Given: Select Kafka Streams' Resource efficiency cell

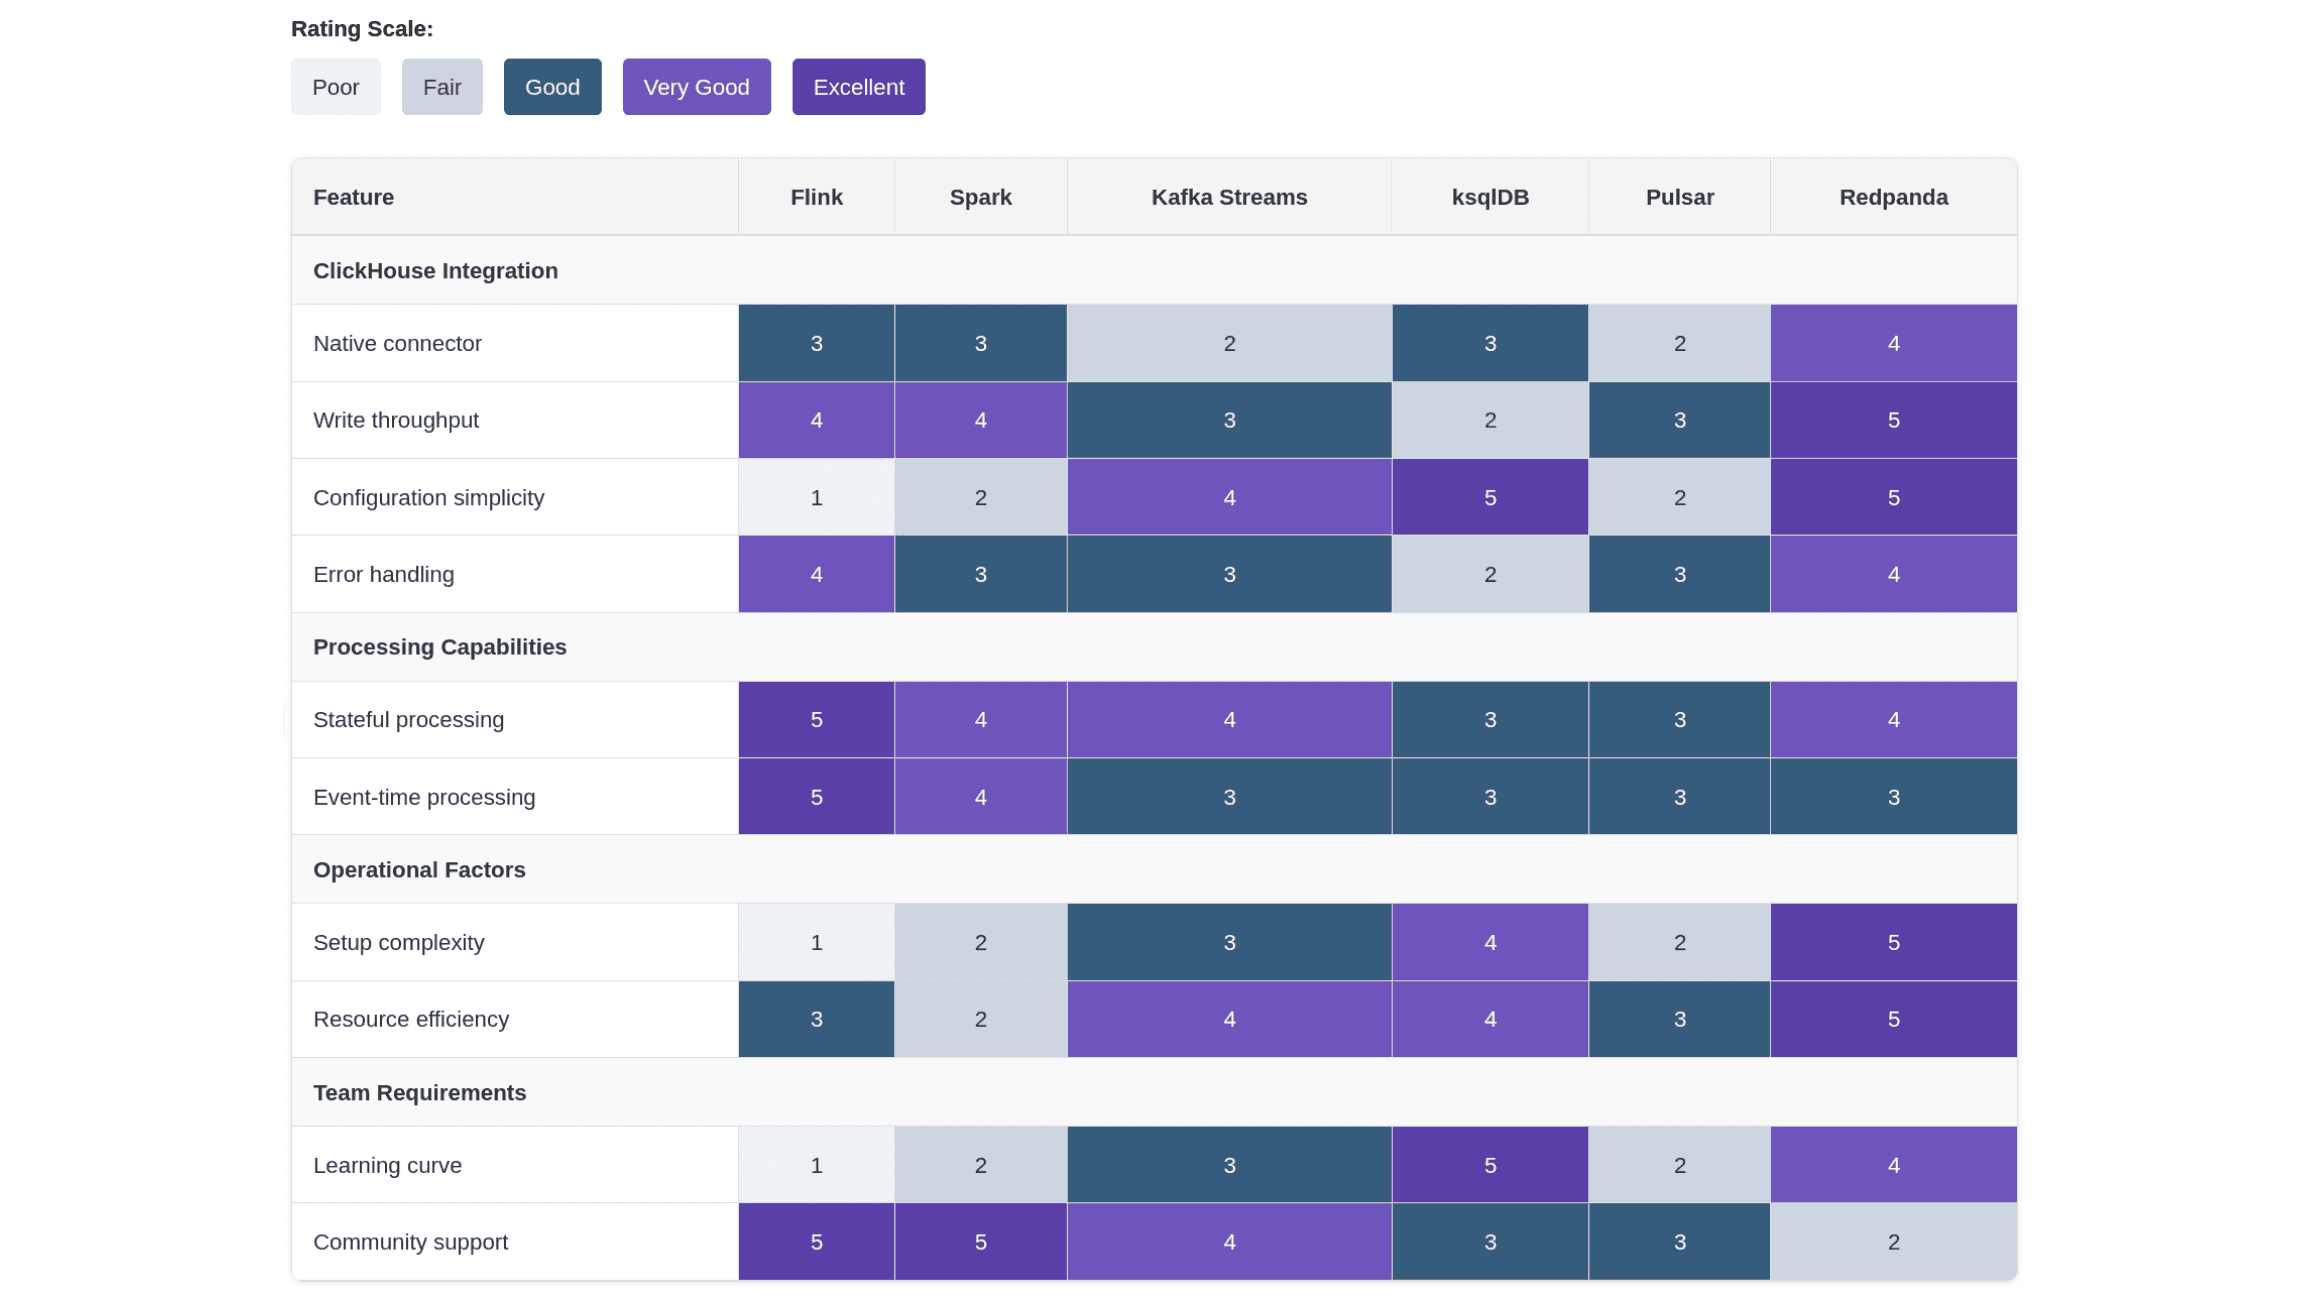Looking at the screenshot, I should [1229, 1019].
